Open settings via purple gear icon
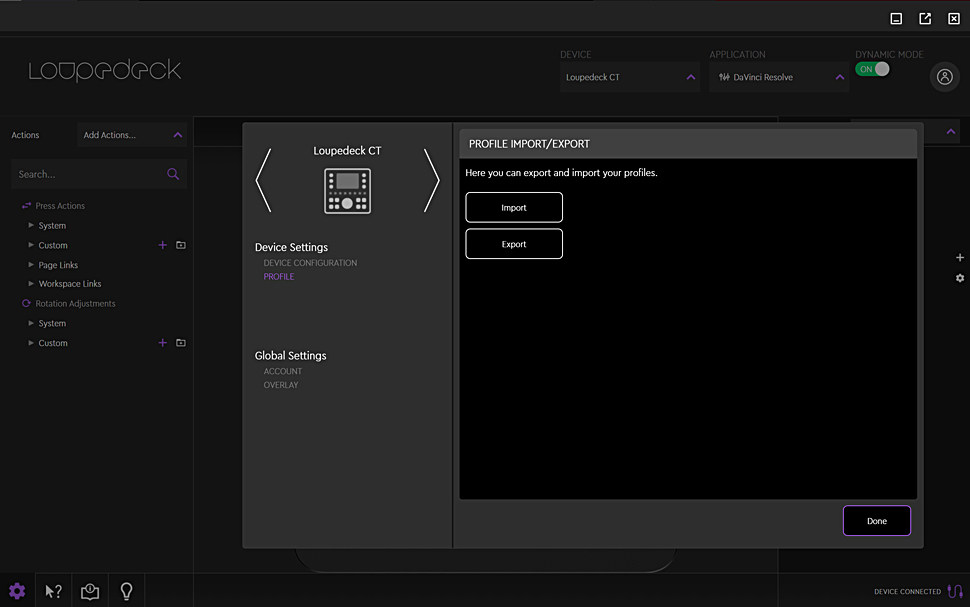Viewport: 970px width, 607px height. pyautogui.click(x=17, y=591)
